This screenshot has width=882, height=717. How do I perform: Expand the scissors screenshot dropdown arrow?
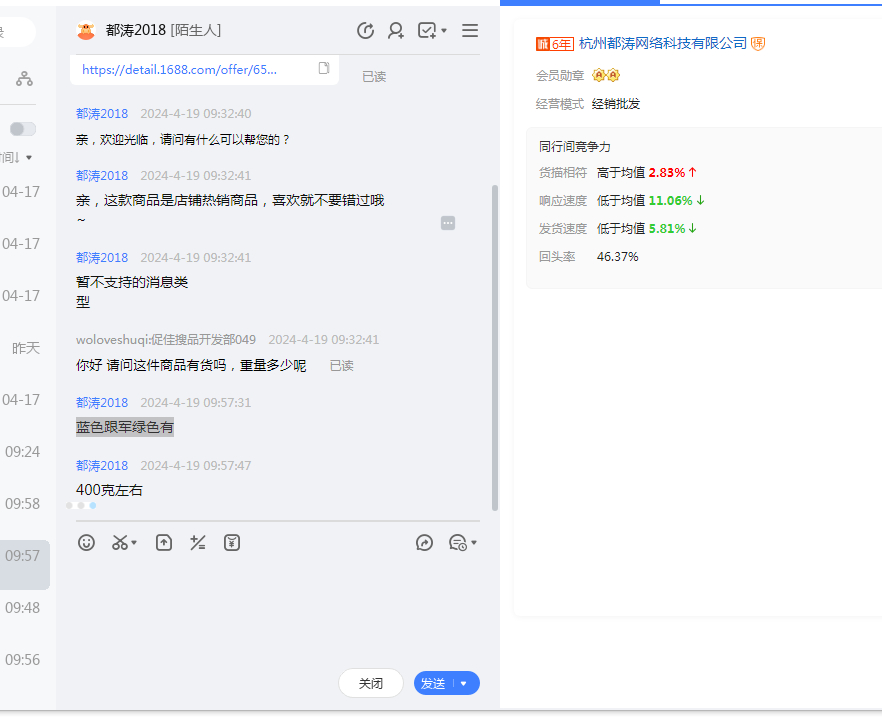click(x=135, y=544)
